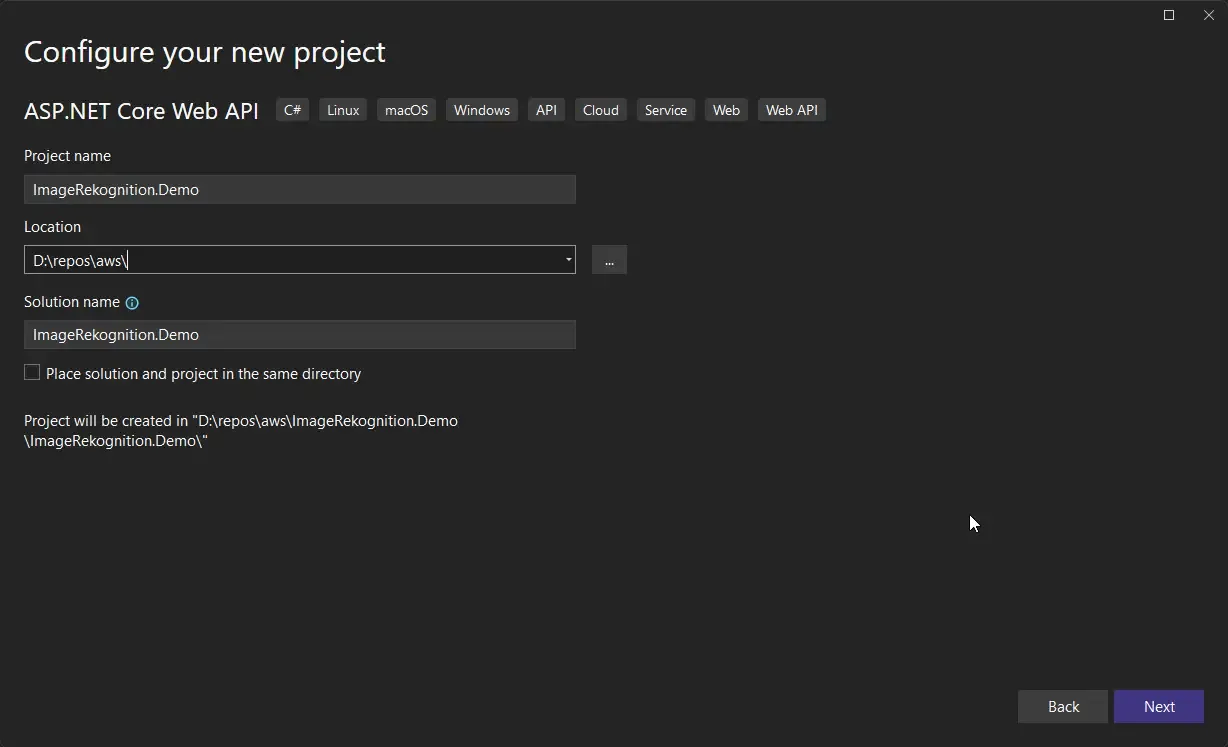Click the browse "..." button beside Location

click(x=609, y=260)
